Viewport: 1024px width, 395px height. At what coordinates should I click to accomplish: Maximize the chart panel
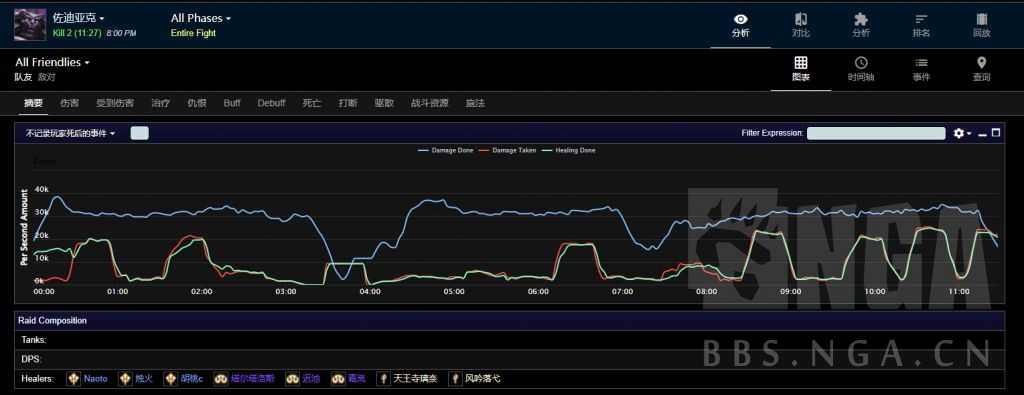(x=996, y=133)
